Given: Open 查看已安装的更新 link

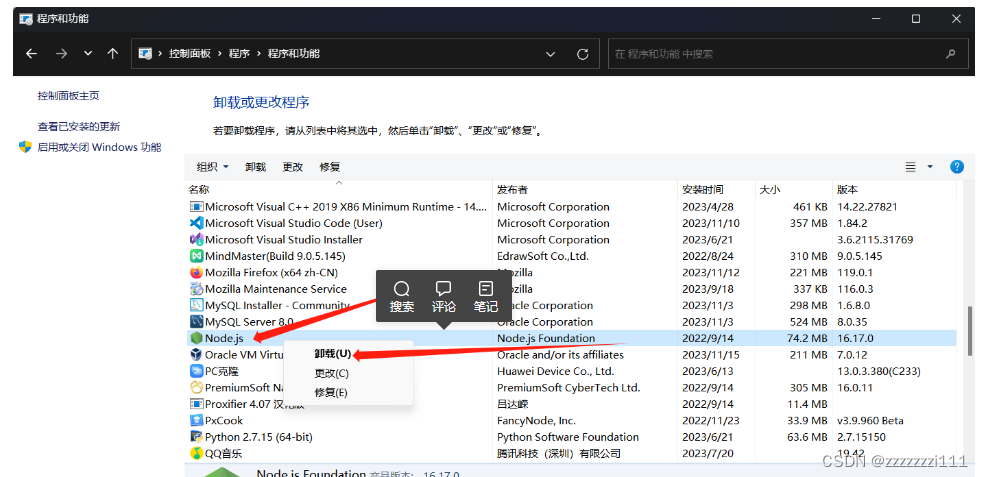Looking at the screenshot, I should [x=78, y=127].
